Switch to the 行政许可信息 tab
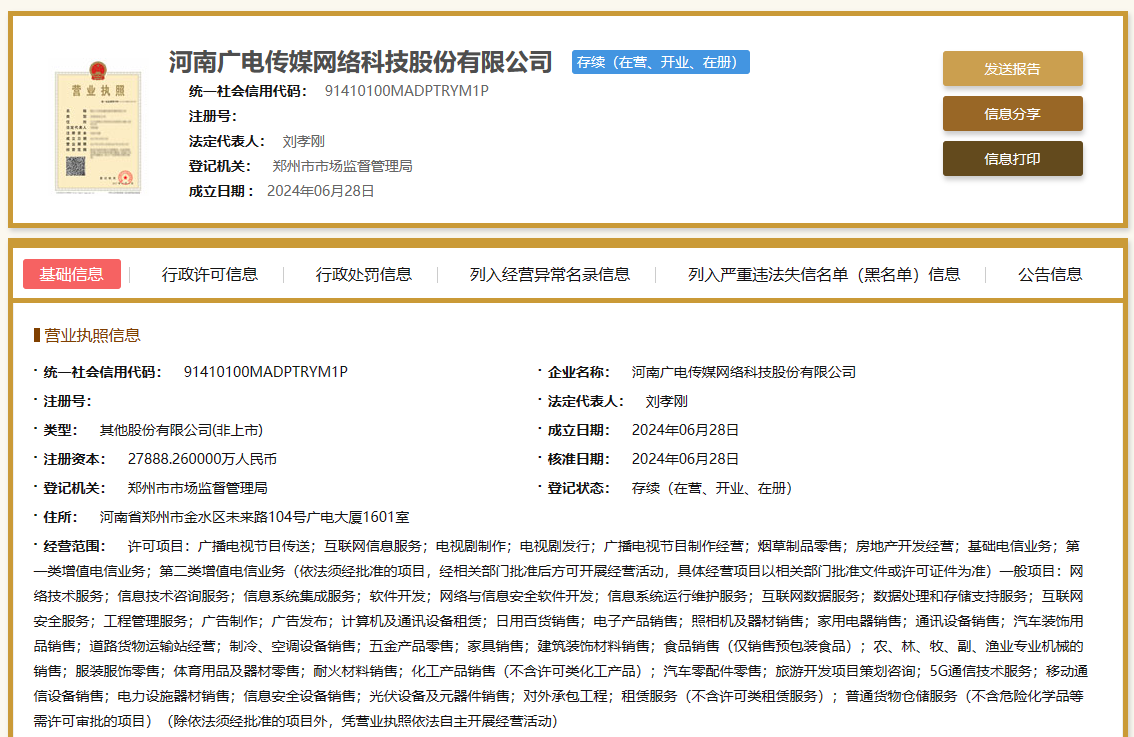 coord(210,274)
